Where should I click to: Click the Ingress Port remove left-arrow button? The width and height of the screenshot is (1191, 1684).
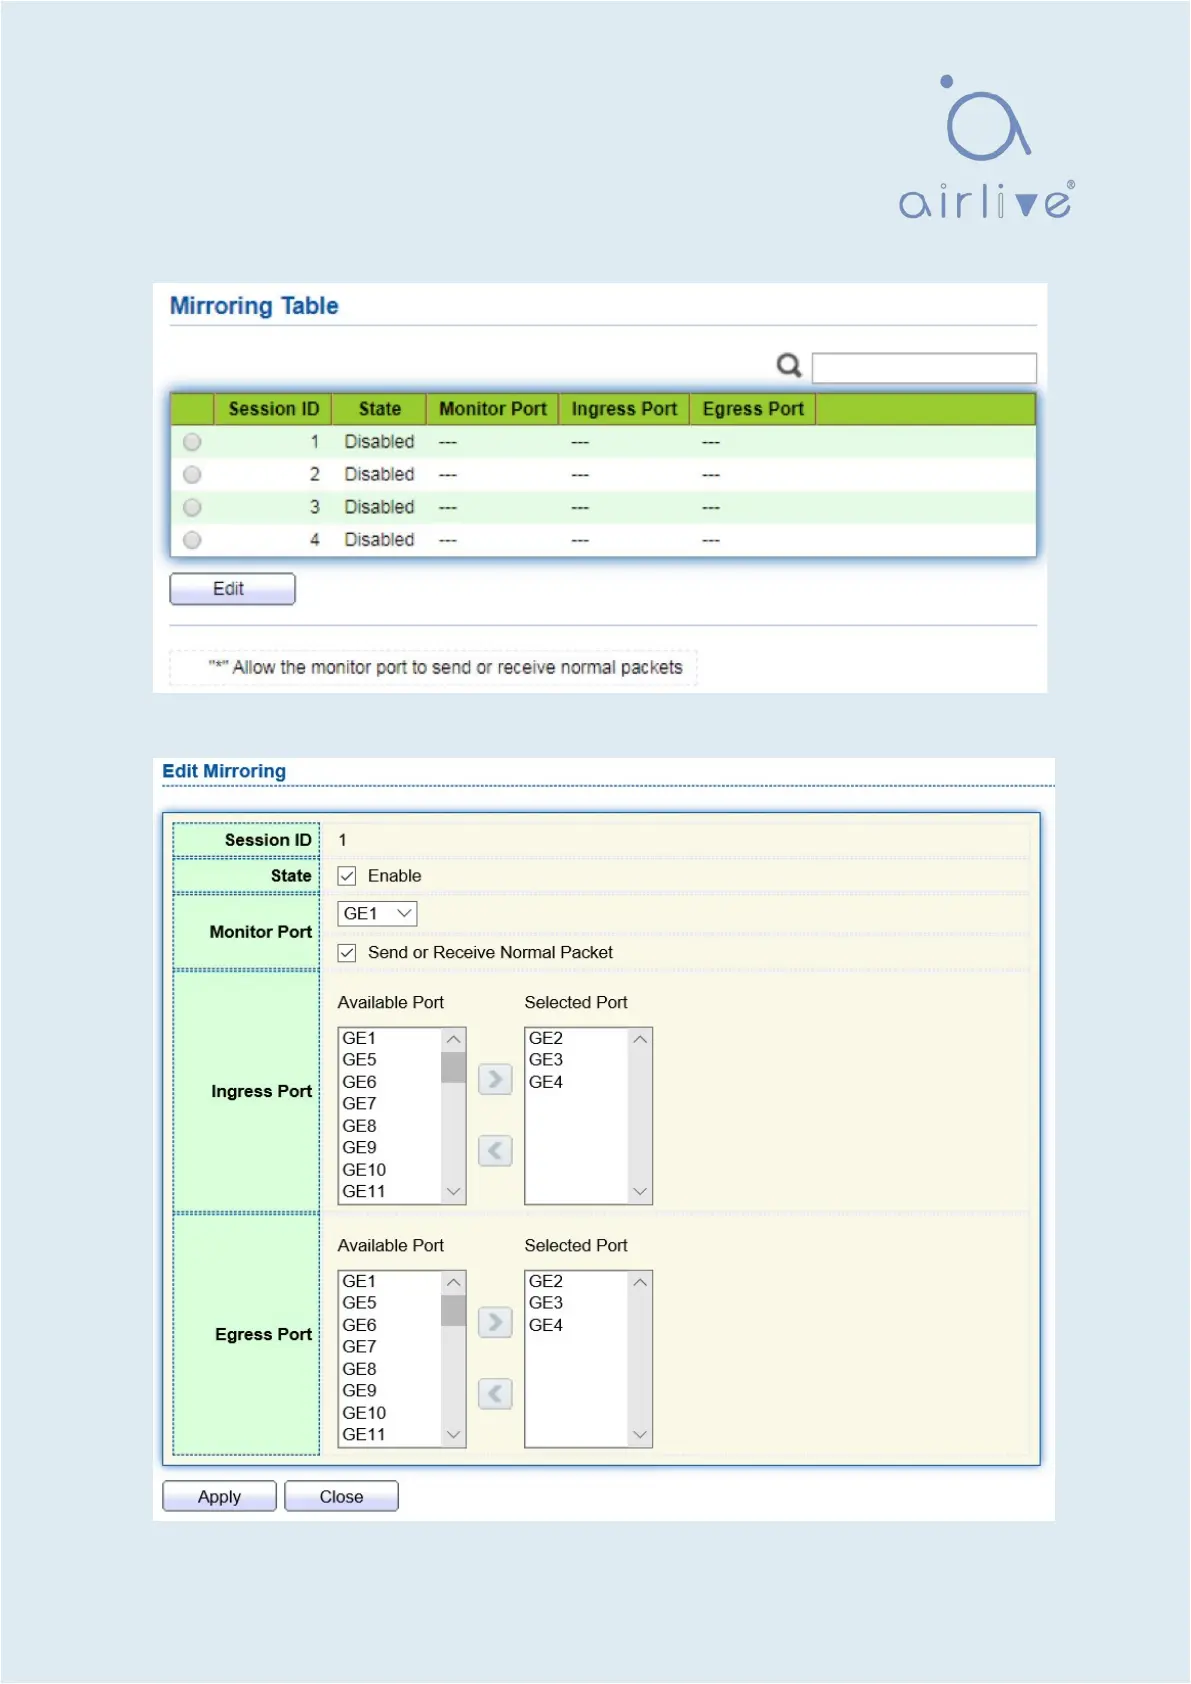(495, 1151)
